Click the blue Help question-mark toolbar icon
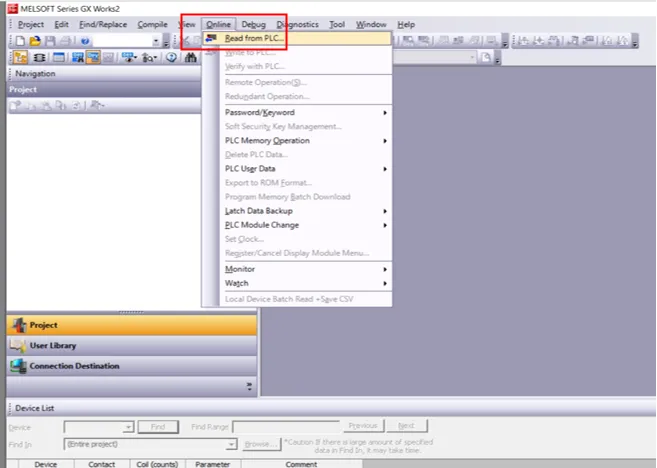This screenshot has width=657, height=468. pyautogui.click(x=85, y=41)
